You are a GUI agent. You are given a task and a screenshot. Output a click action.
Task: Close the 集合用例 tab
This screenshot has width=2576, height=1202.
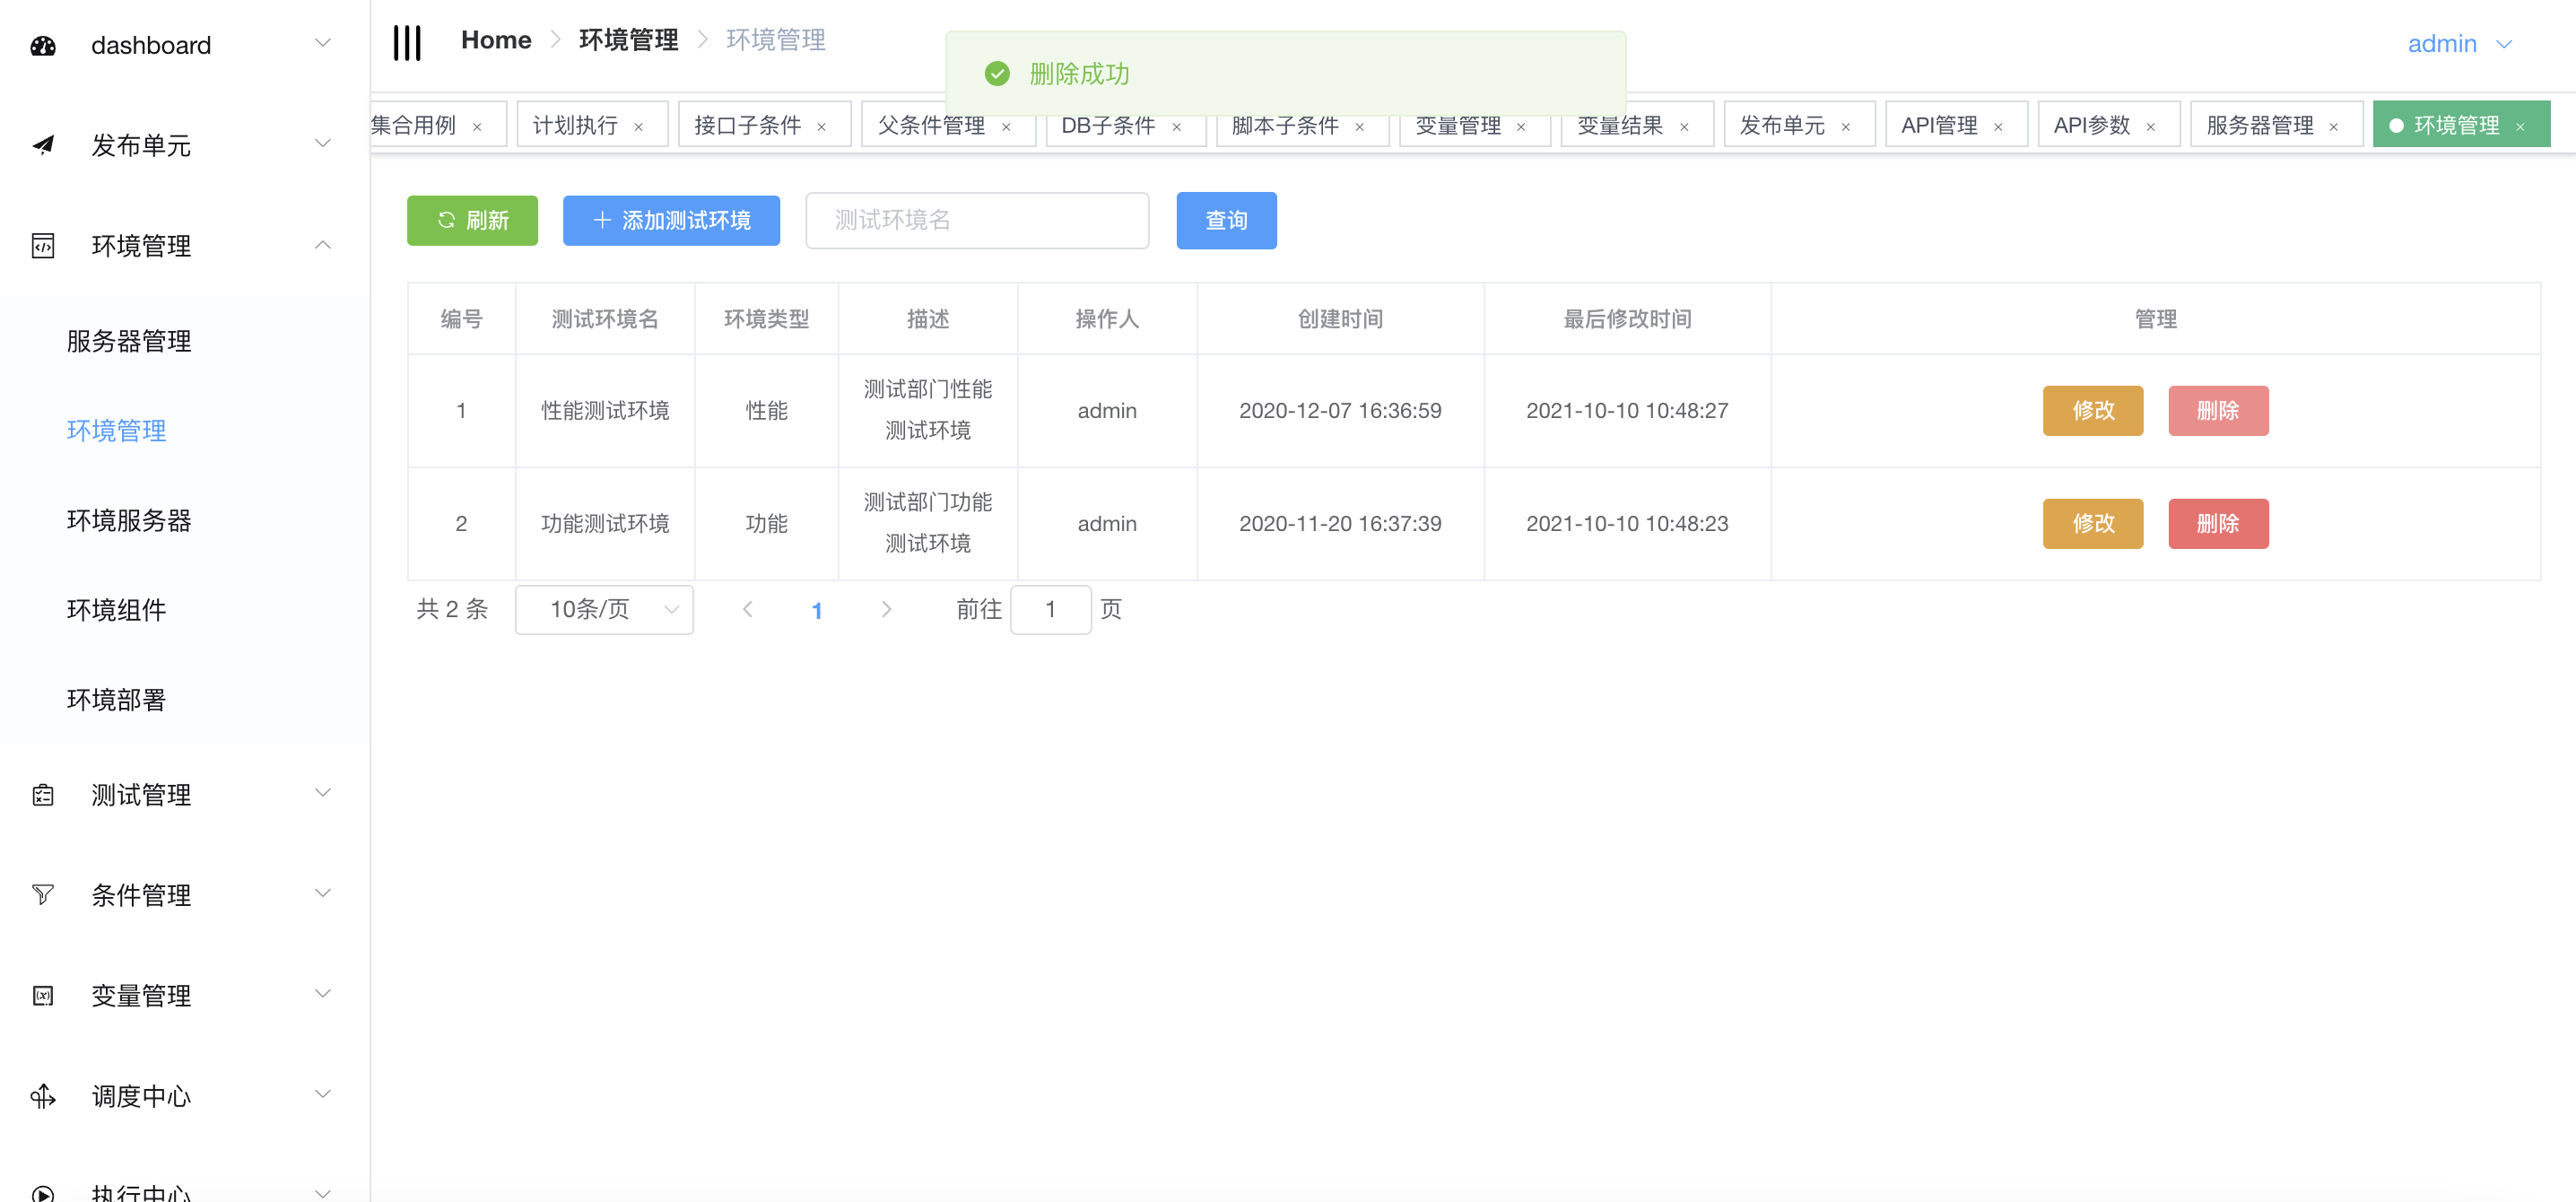[x=477, y=127]
